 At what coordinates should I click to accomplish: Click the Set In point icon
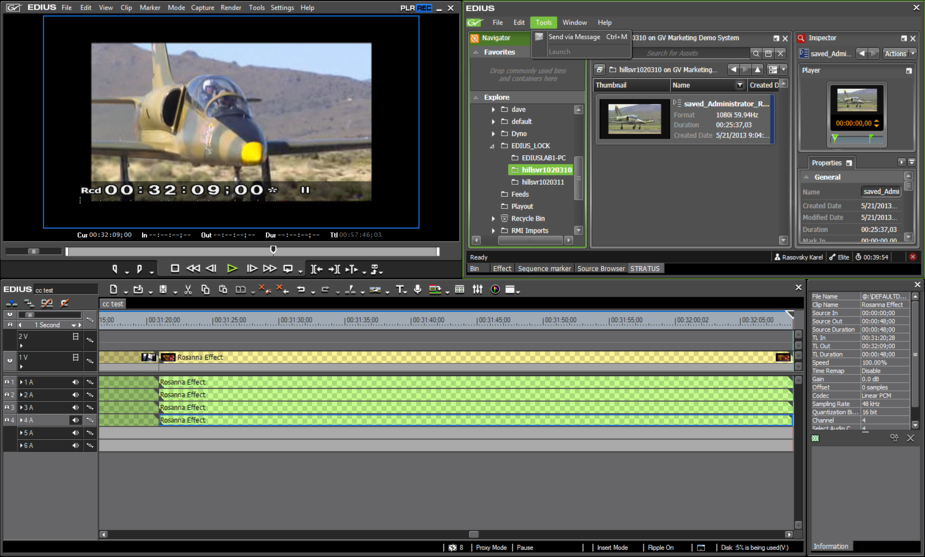tap(114, 269)
